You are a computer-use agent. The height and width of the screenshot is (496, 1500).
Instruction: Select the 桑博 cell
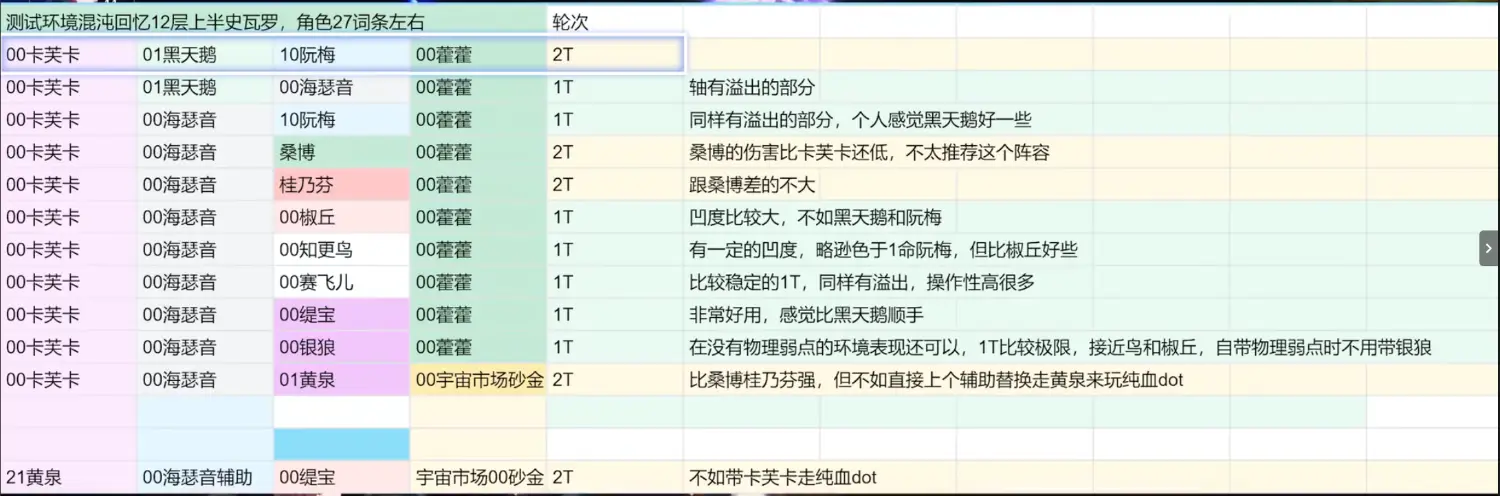click(x=340, y=152)
